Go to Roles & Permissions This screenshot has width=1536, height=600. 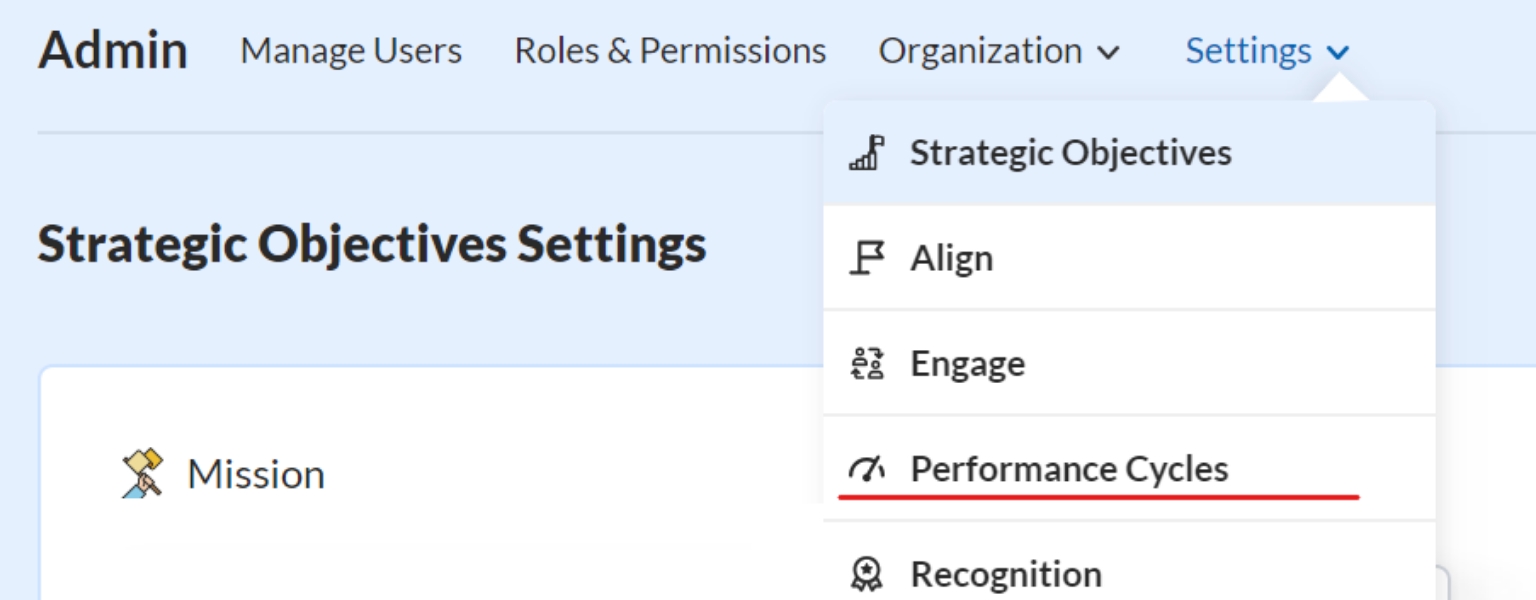click(670, 51)
